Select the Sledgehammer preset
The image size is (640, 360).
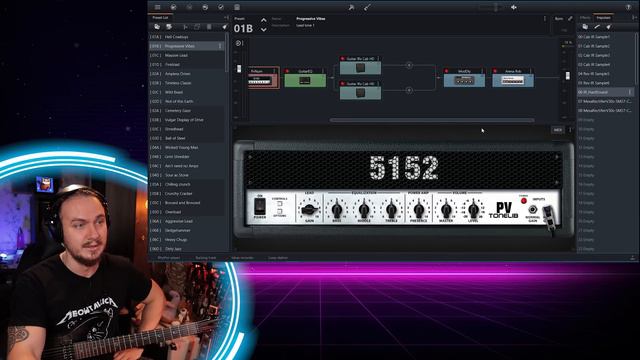[187, 231]
